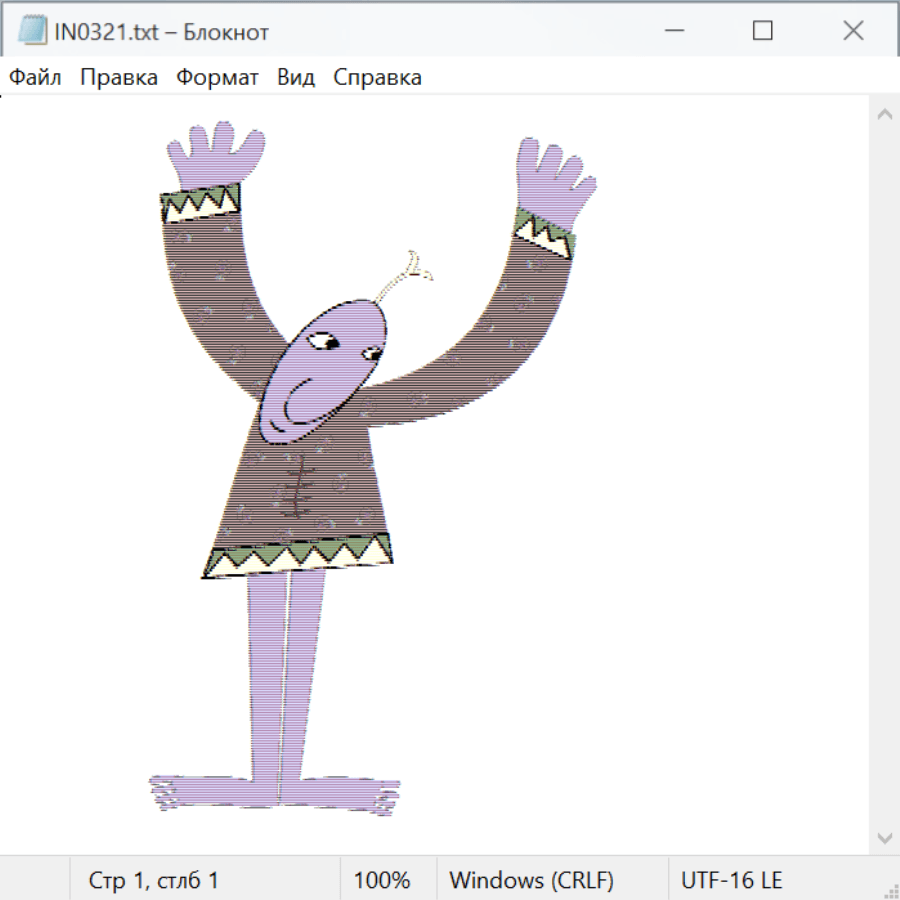Open the Вид menu

point(295,78)
